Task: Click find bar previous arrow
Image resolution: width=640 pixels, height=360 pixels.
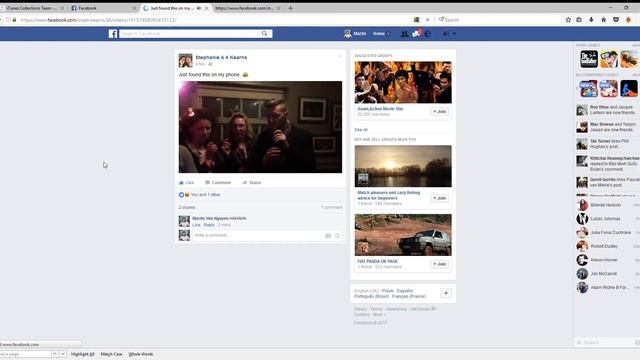Action: click(x=55, y=354)
